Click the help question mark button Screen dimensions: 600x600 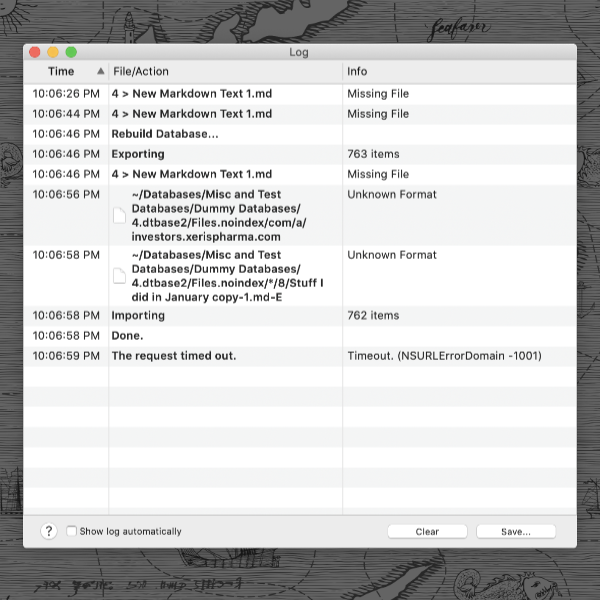point(49,531)
